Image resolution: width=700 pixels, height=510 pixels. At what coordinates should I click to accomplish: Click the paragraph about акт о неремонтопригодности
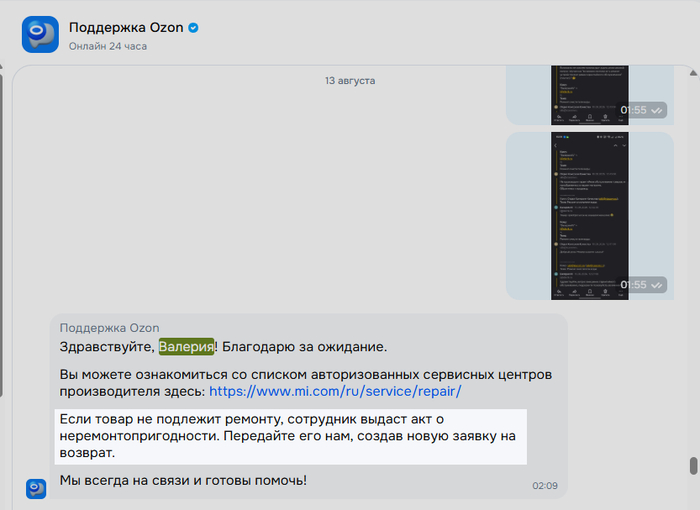(291, 436)
